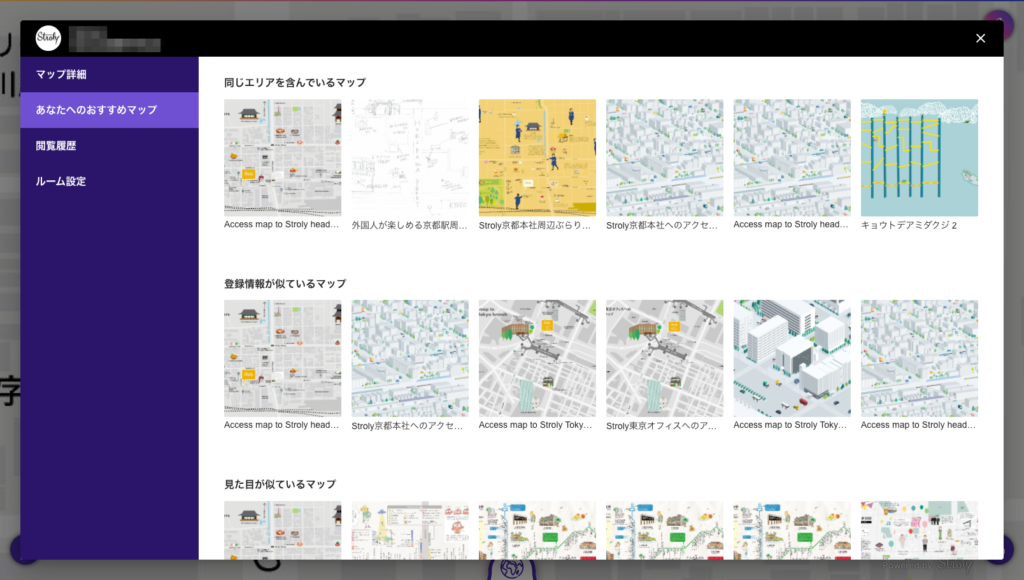Open the yellow Stroly京都本社周辺ぶらり map thumbnail
1024x580 pixels.
(x=537, y=157)
